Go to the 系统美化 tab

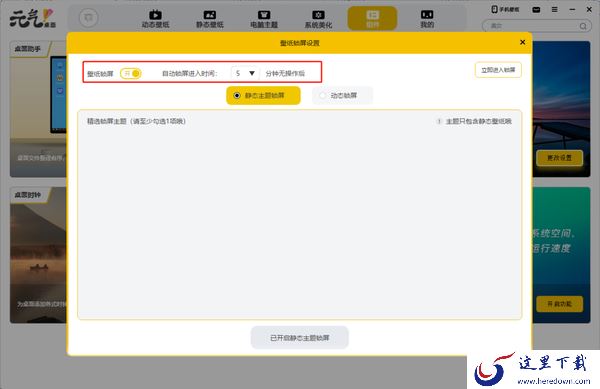(x=318, y=19)
